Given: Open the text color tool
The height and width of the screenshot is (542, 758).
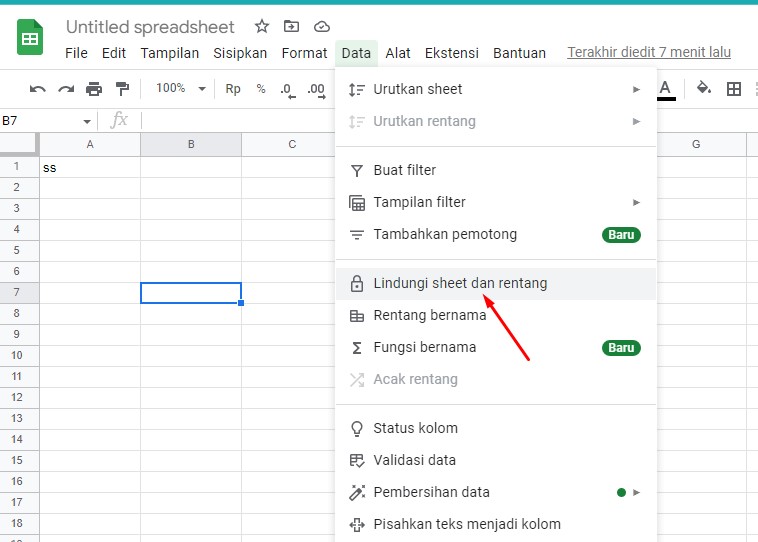Looking at the screenshot, I should point(666,90).
